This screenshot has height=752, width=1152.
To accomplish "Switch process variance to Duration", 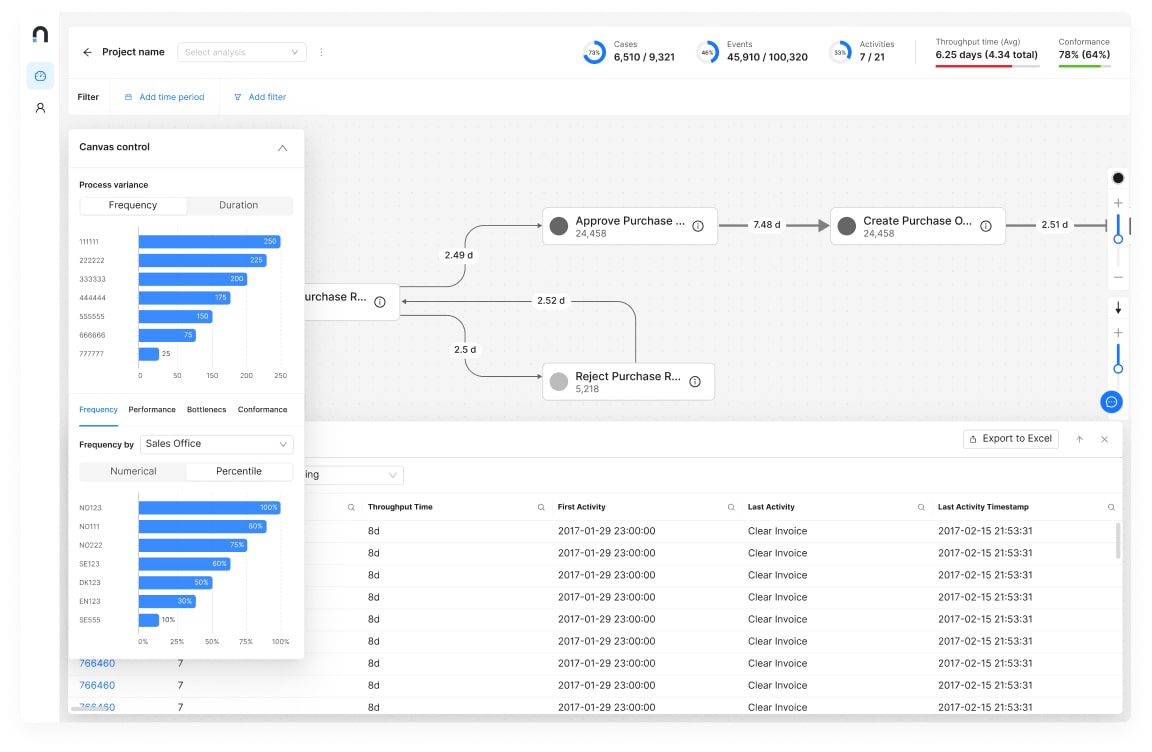I will (x=239, y=205).
